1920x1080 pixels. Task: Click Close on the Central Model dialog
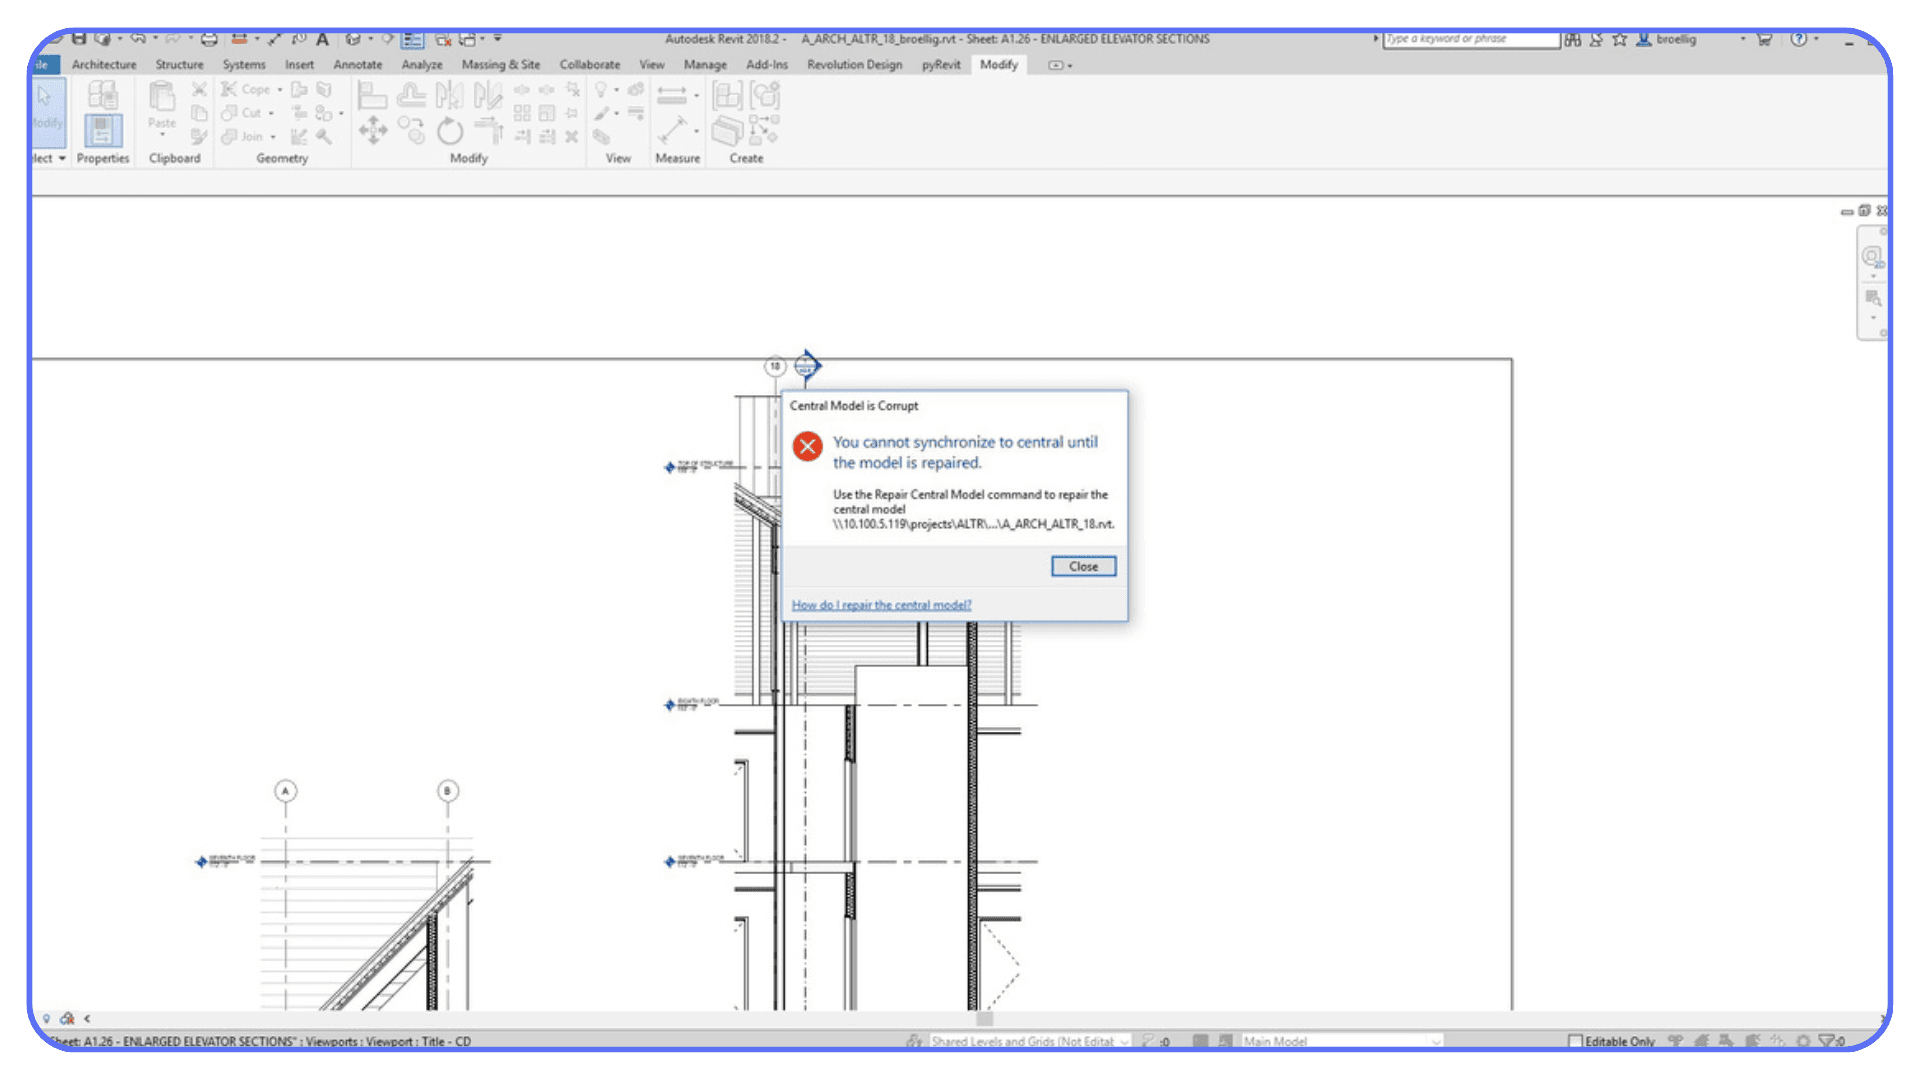[x=1083, y=566]
